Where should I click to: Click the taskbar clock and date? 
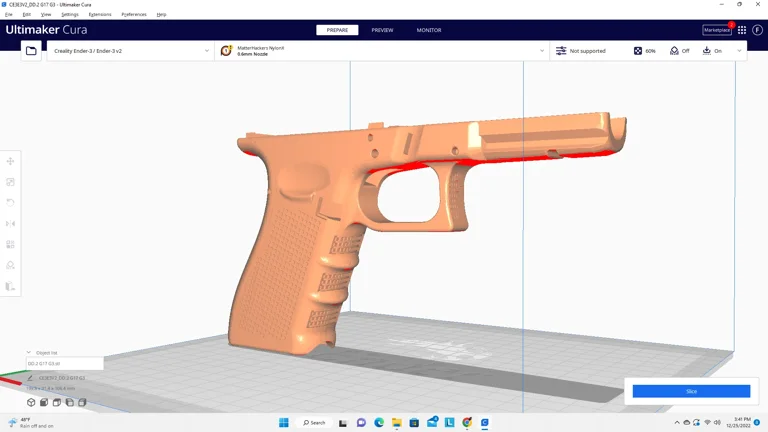[739, 422]
